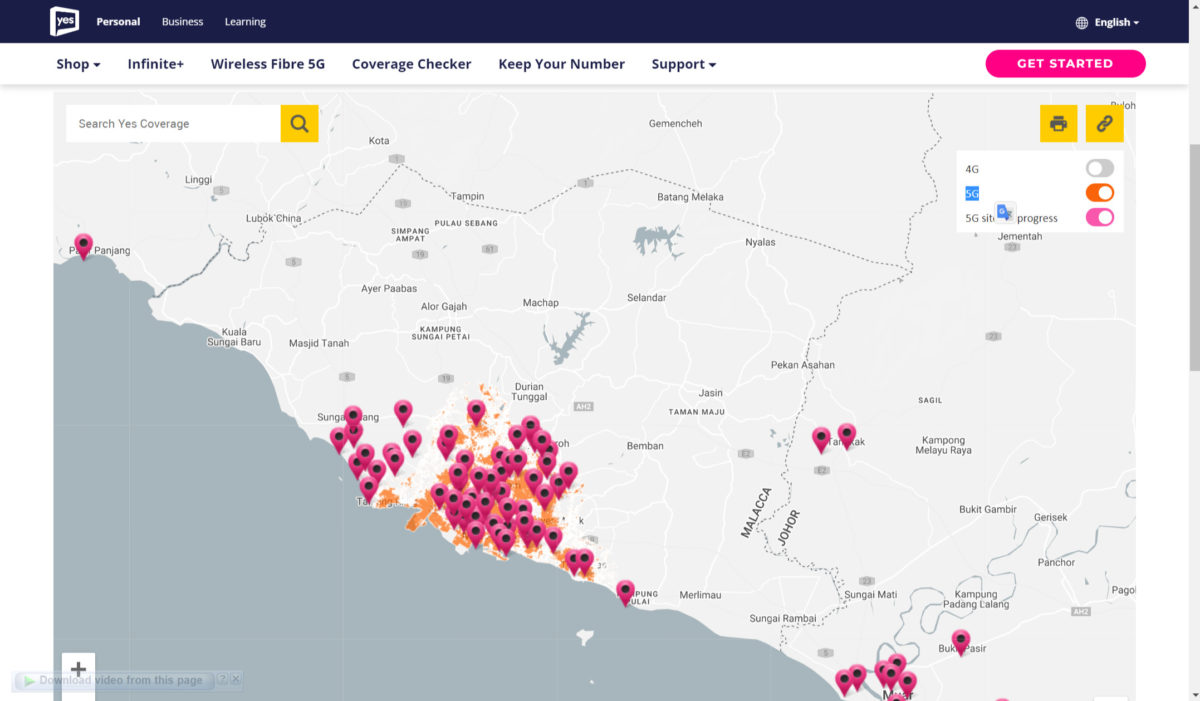Click the Google Translate popup icon
Image resolution: width=1200 pixels, height=701 pixels.
coord(1005,212)
